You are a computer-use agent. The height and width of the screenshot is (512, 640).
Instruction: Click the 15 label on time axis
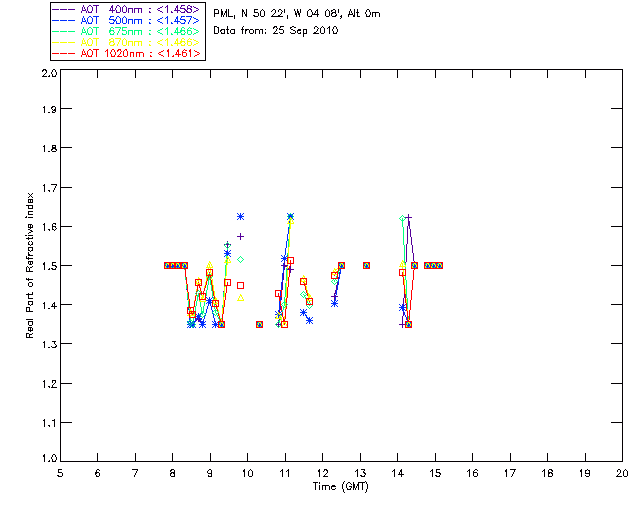(435, 474)
